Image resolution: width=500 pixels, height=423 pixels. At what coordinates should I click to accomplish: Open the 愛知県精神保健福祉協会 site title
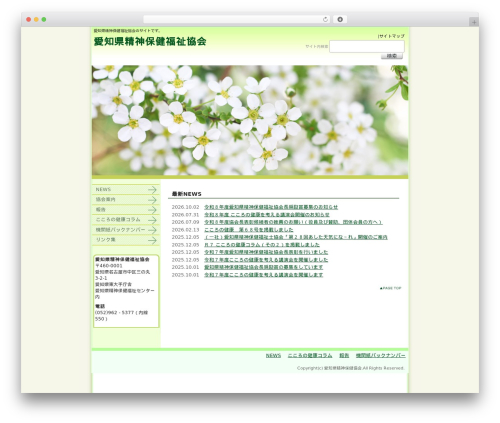pyautogui.click(x=150, y=42)
